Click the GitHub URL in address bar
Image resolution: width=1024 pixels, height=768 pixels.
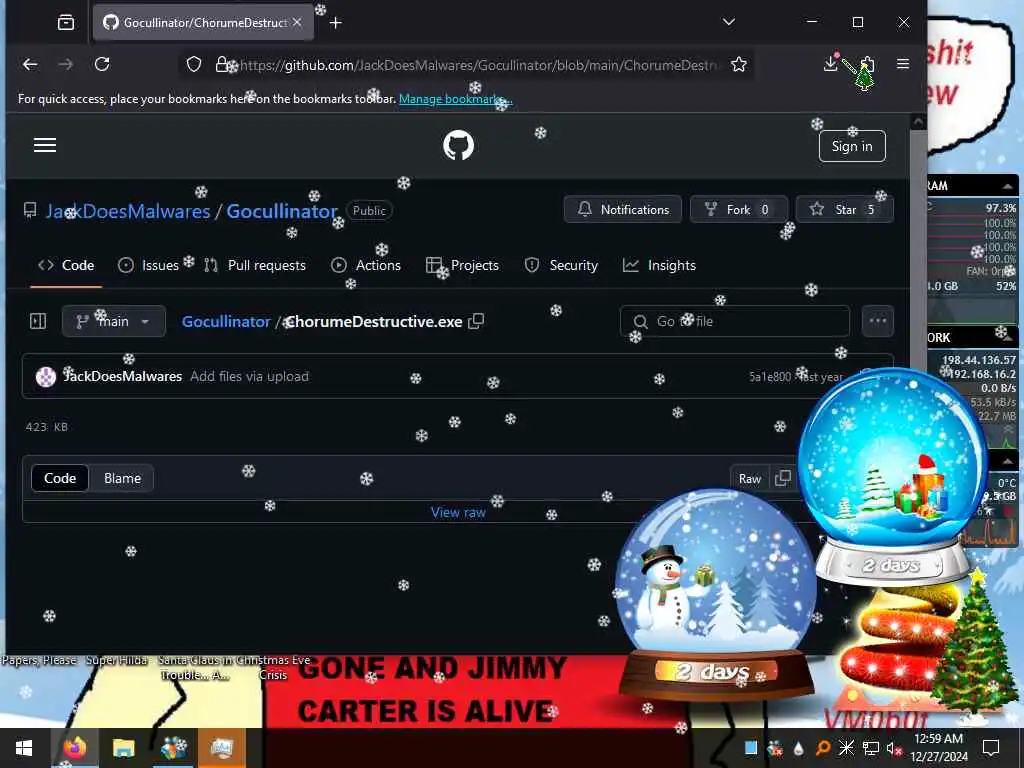pos(478,65)
